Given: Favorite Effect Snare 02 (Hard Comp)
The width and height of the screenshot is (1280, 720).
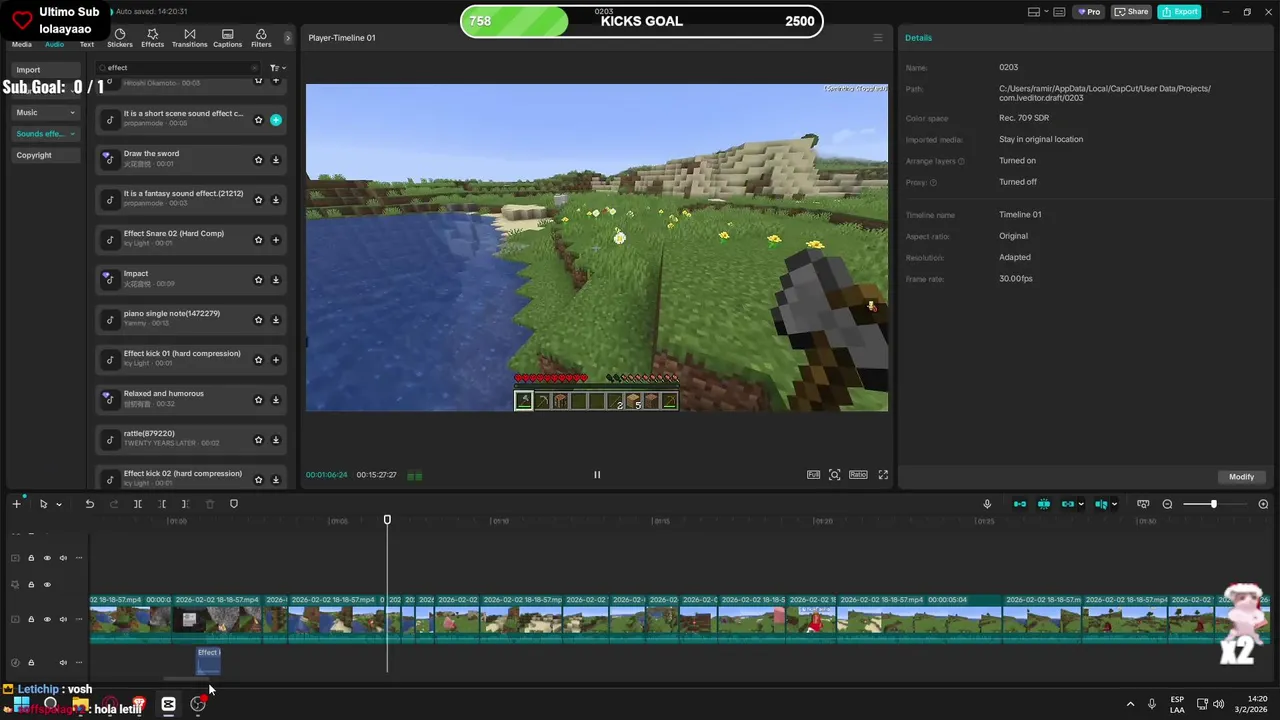Looking at the screenshot, I should [x=258, y=240].
